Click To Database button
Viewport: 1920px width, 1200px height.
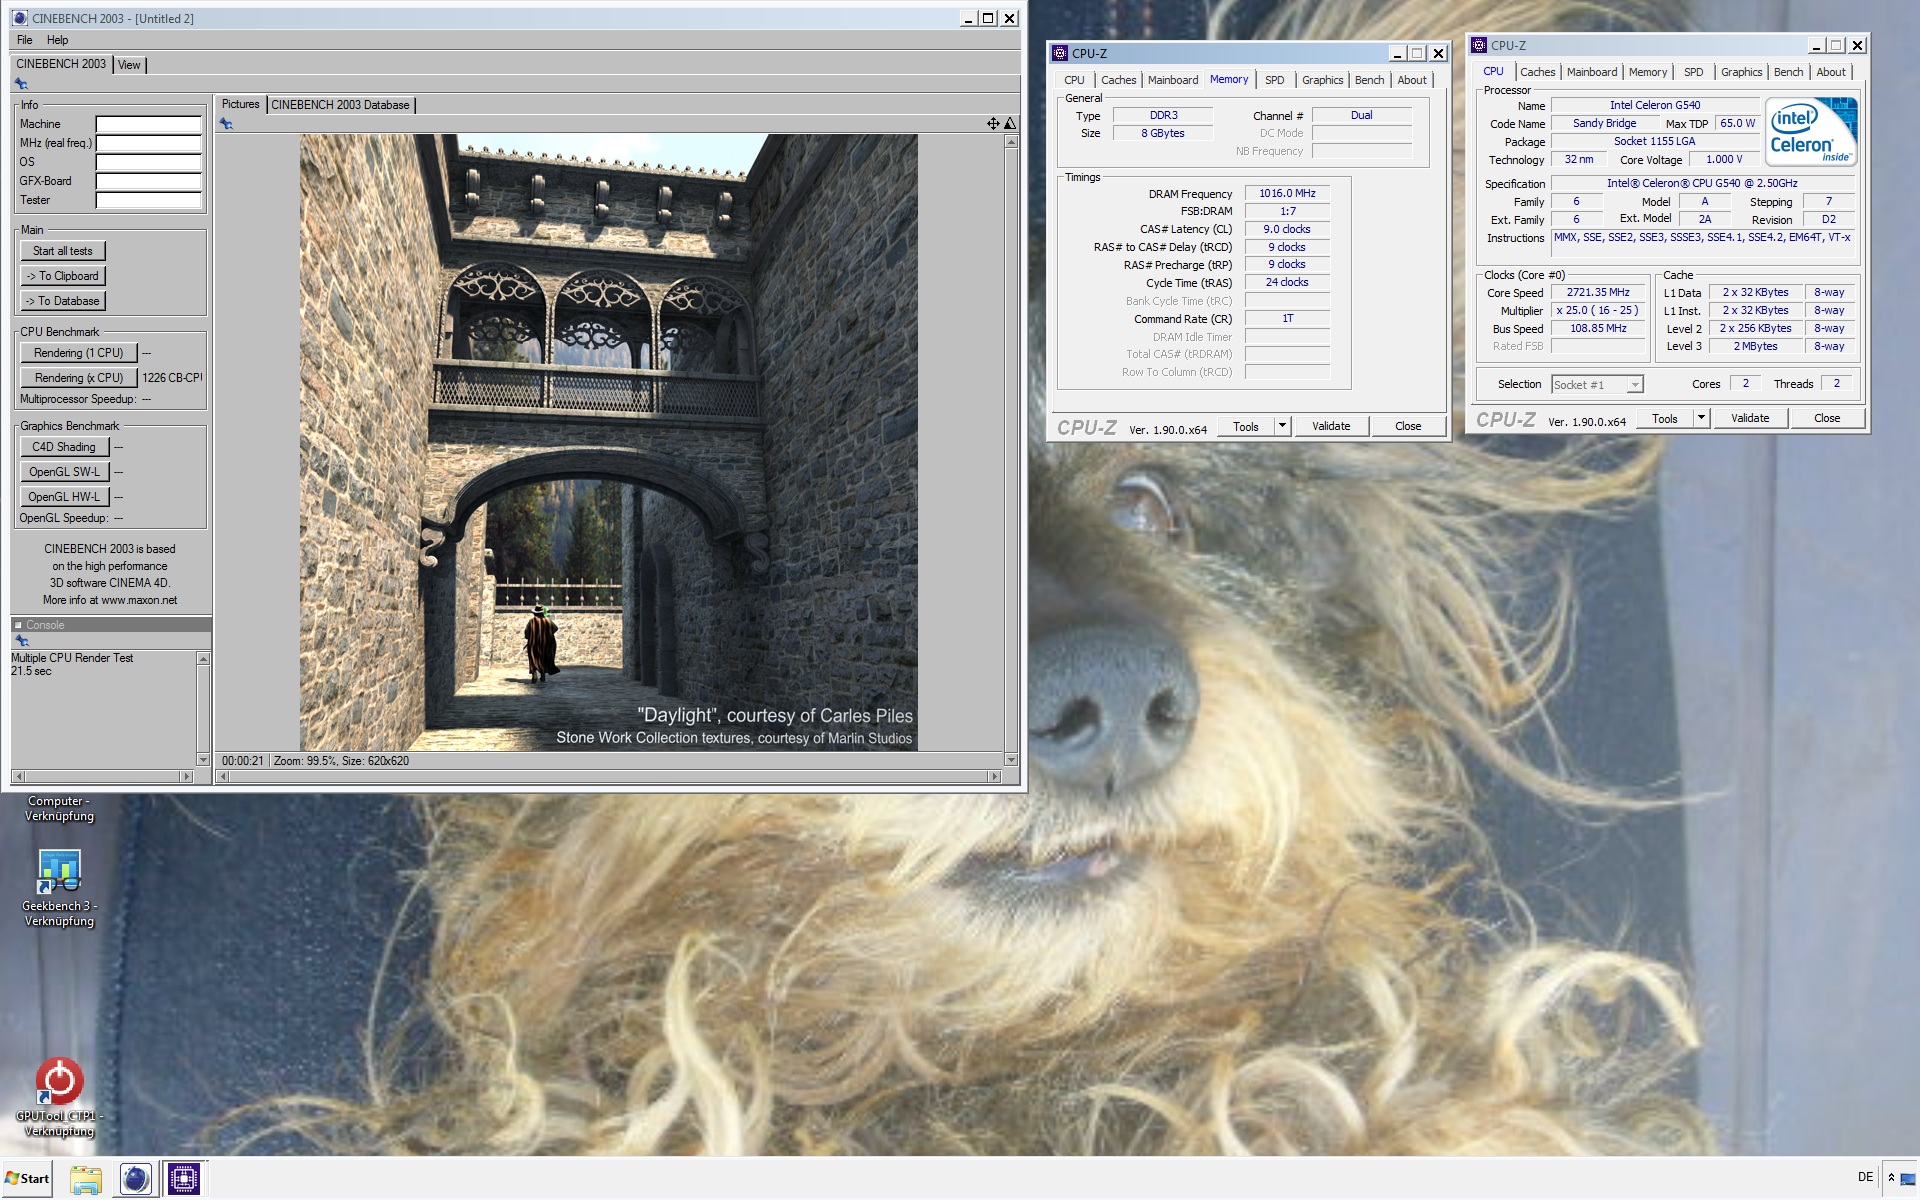coord(63,301)
